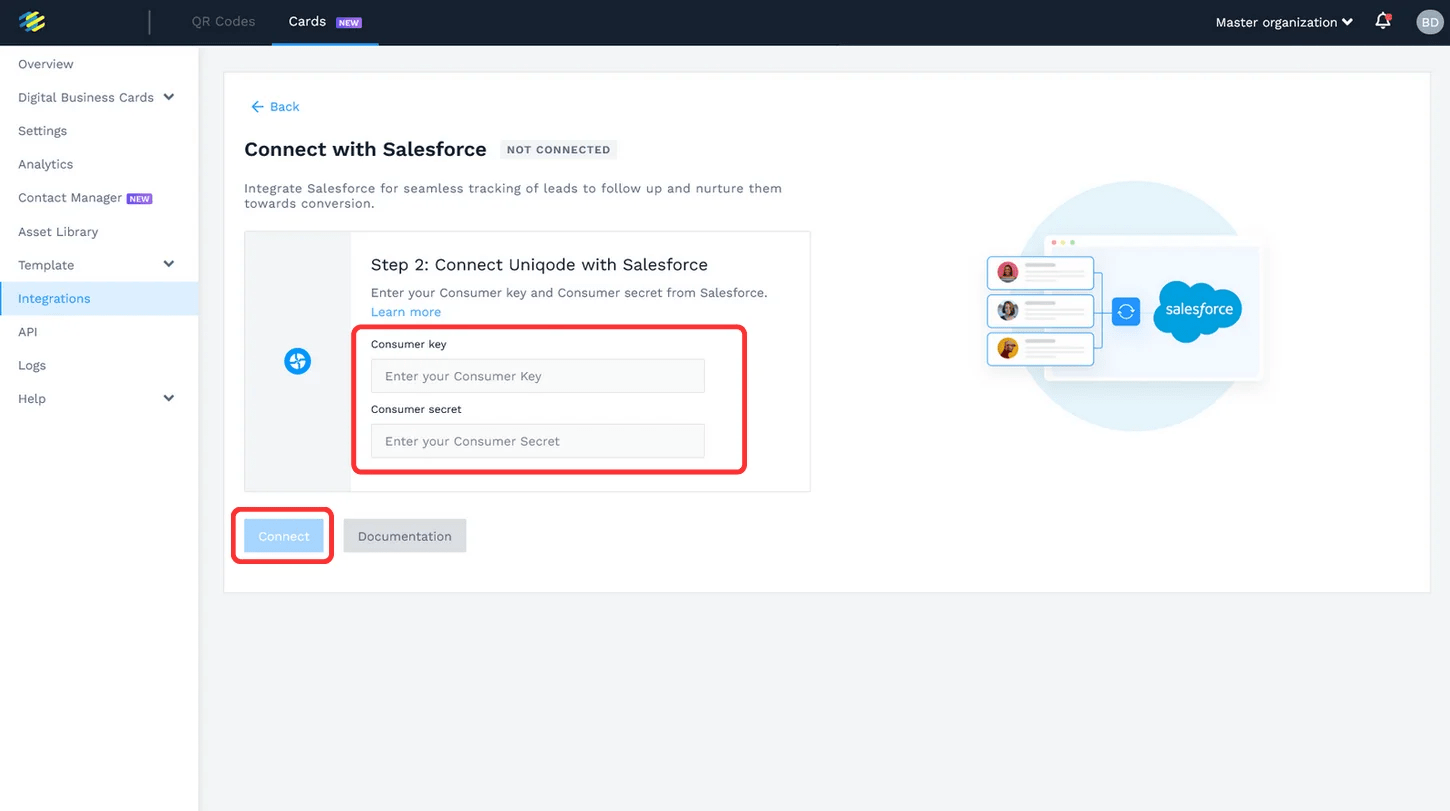Click the Consumer key input field

[537, 375]
